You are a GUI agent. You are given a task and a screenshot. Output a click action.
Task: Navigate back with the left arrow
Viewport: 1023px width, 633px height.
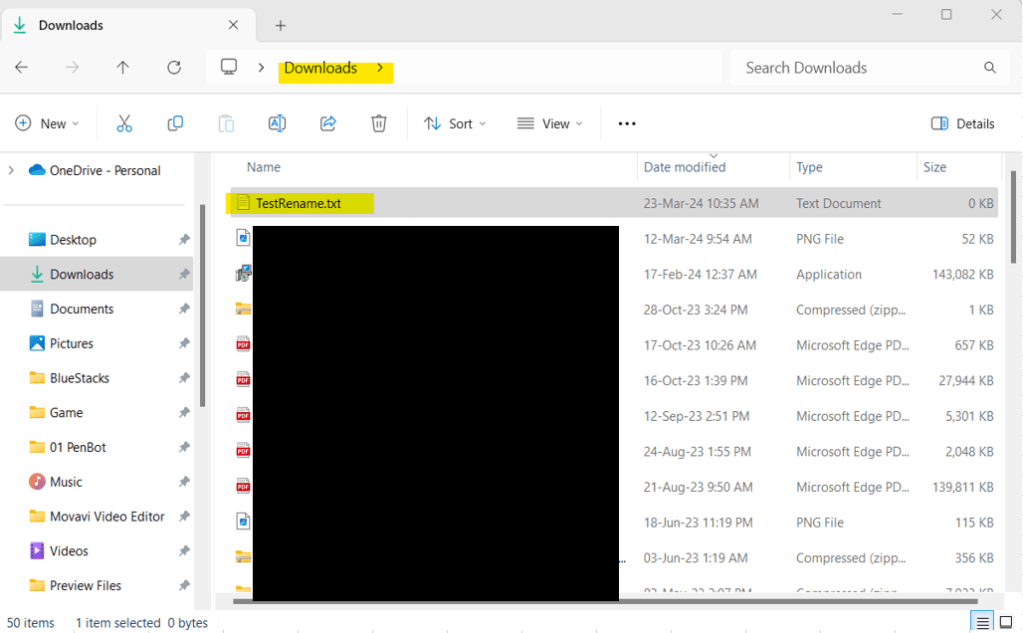point(22,68)
